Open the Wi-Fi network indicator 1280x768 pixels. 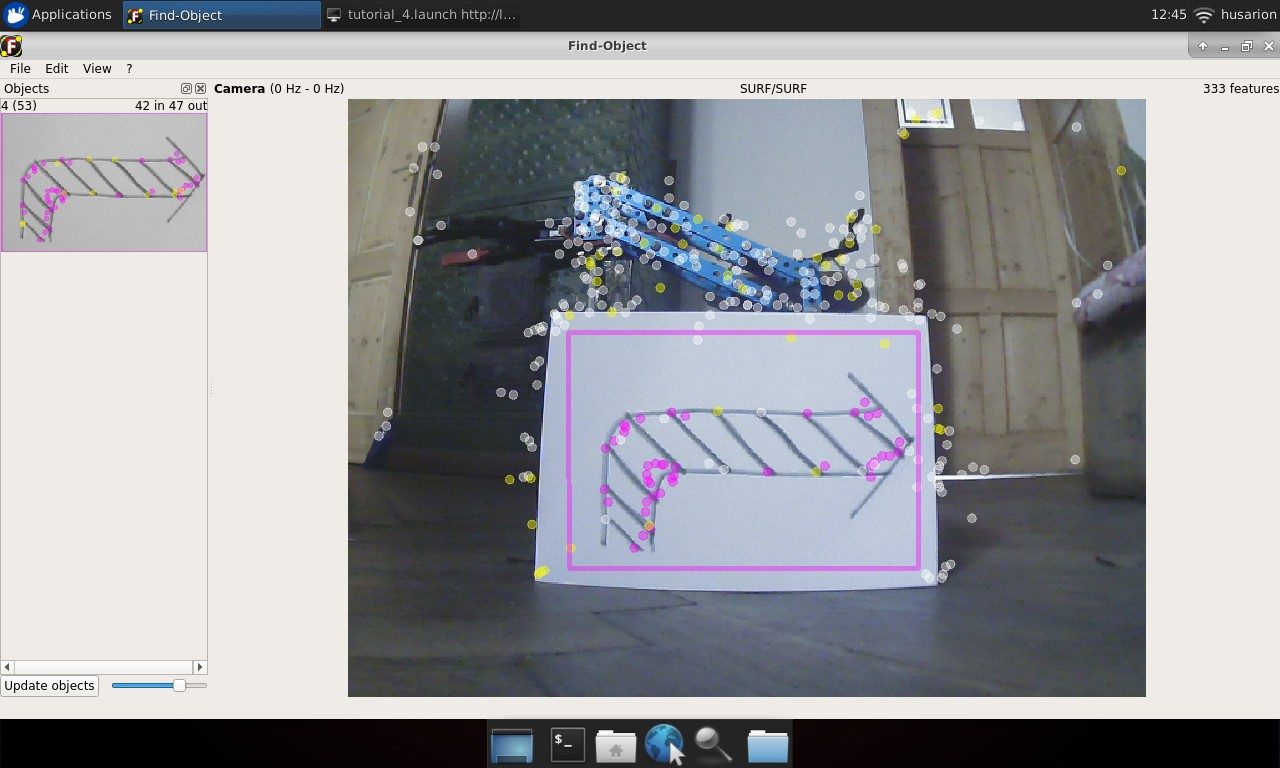coord(1204,15)
